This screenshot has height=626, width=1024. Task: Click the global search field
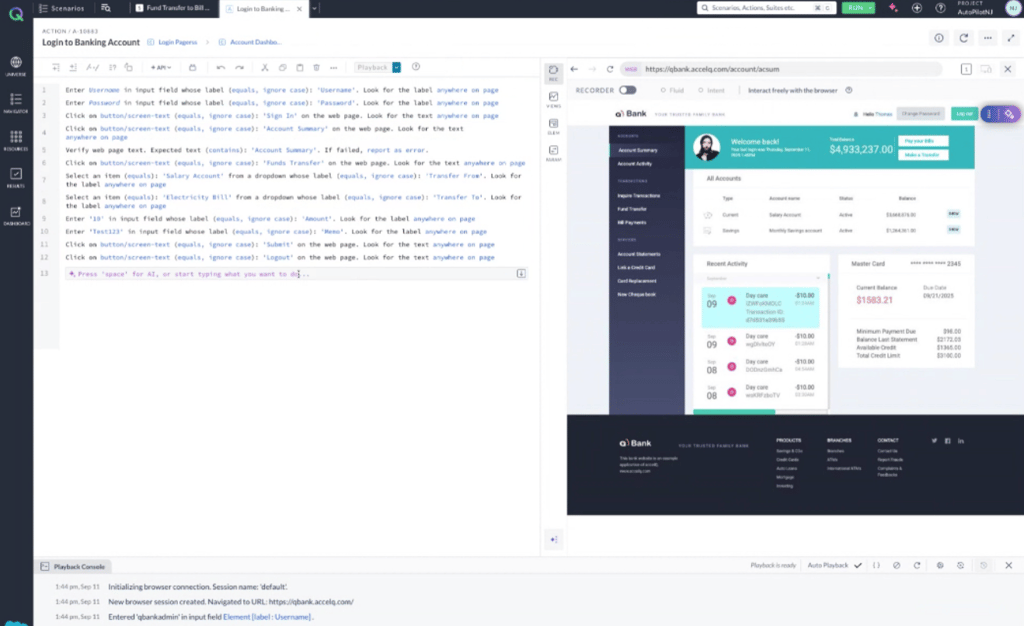(766, 8)
